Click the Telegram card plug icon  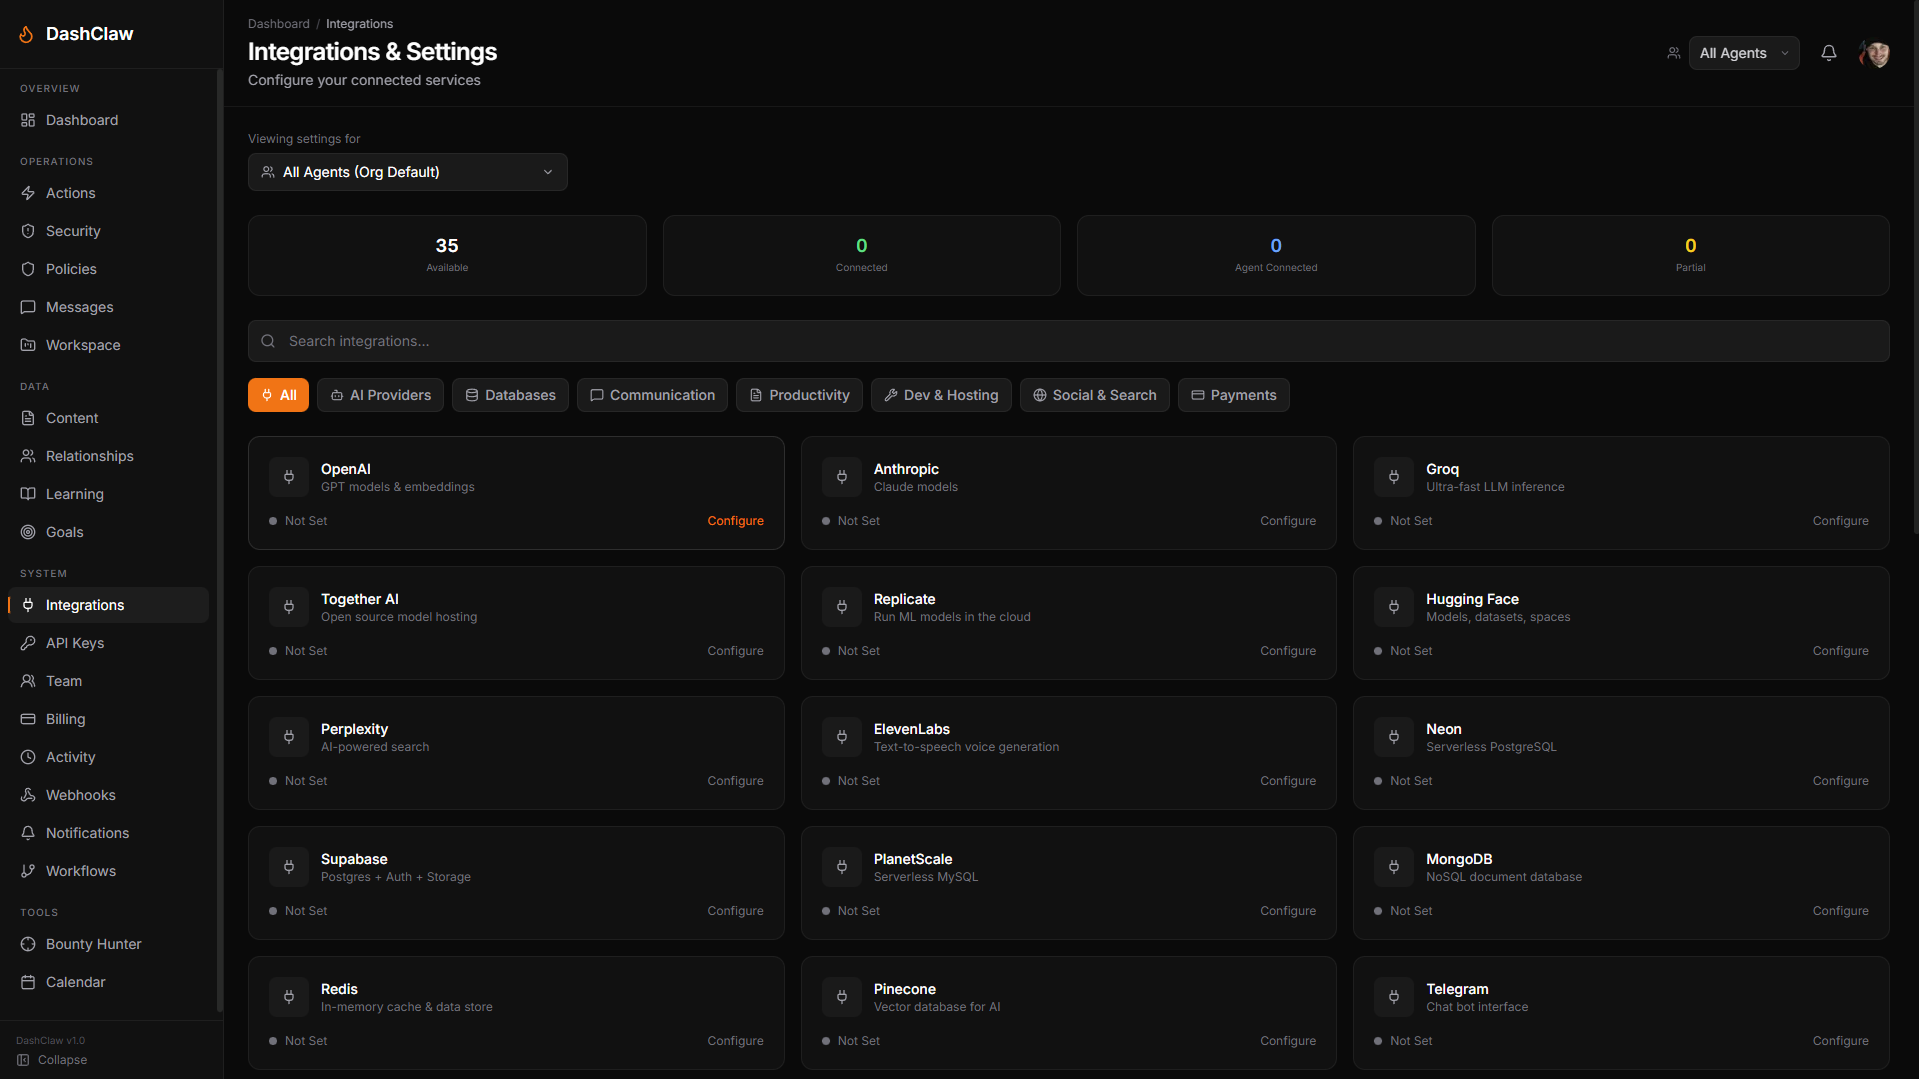click(1394, 997)
